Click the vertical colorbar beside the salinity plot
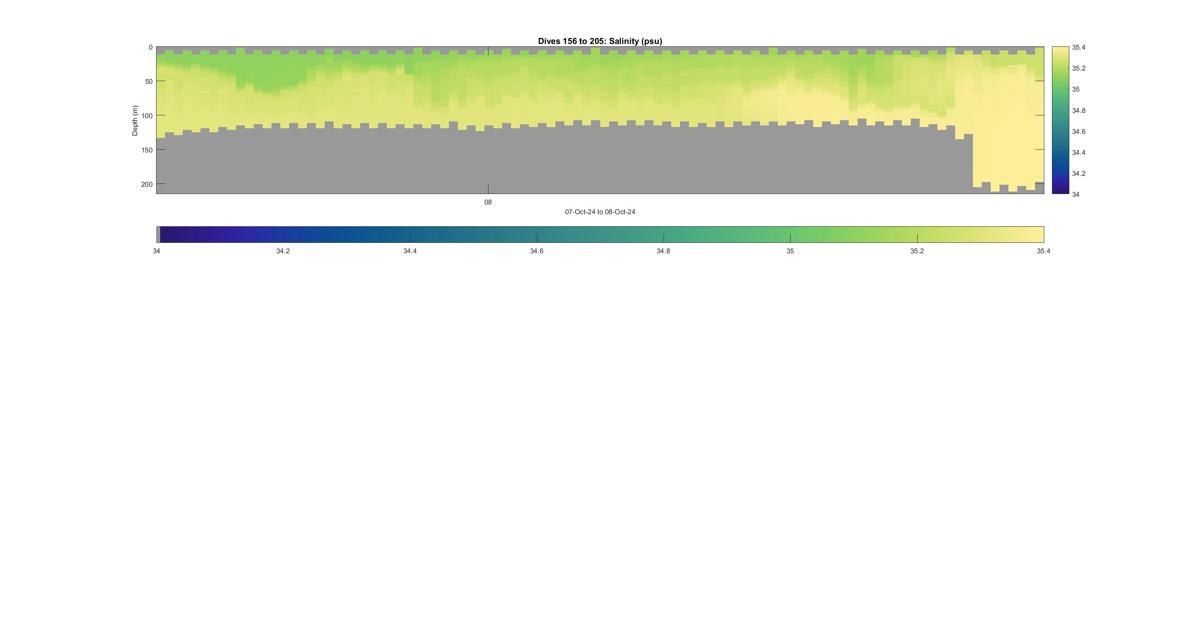Viewport: 1200px width, 622px height. 1060,120
